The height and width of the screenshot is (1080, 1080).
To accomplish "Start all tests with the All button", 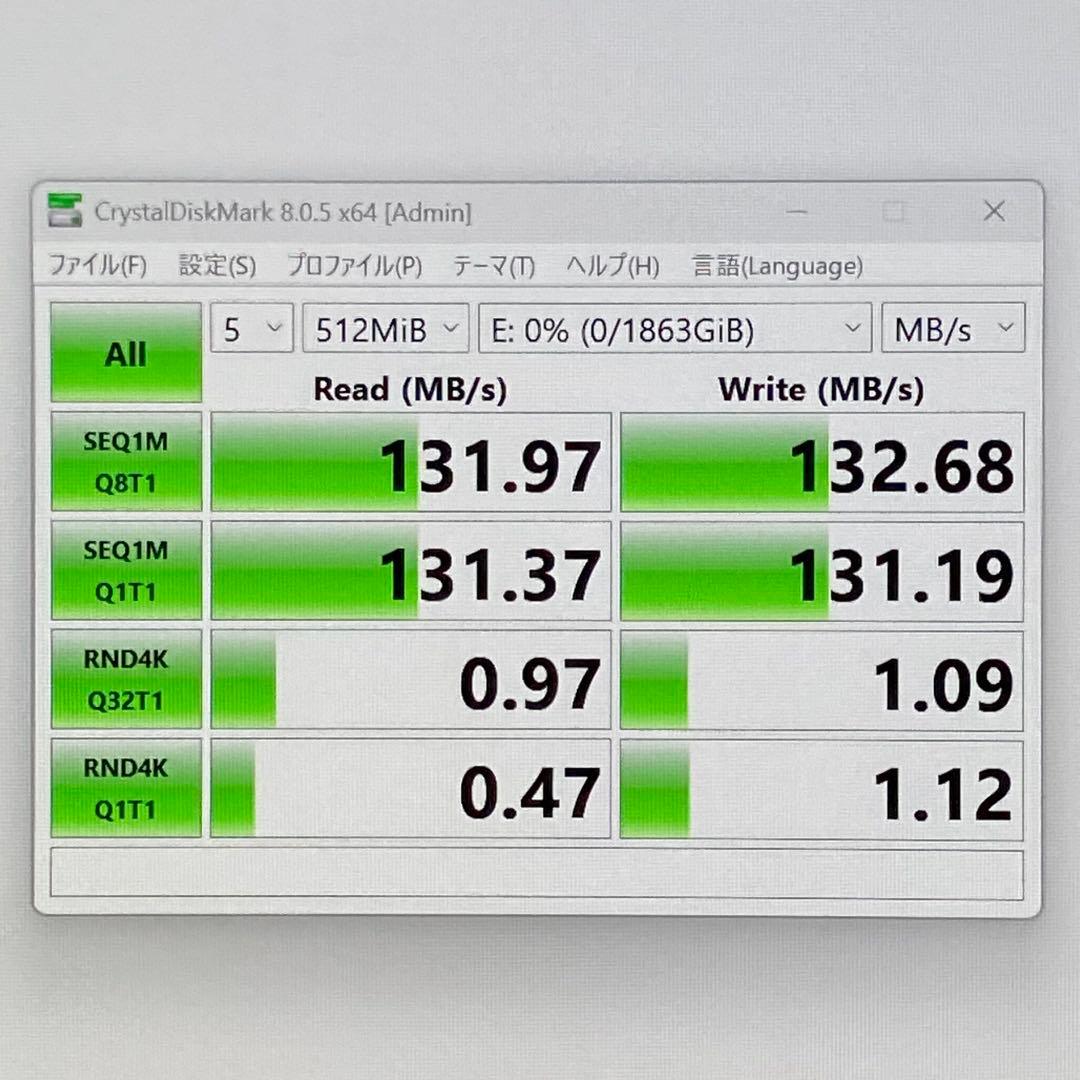I will coord(124,354).
